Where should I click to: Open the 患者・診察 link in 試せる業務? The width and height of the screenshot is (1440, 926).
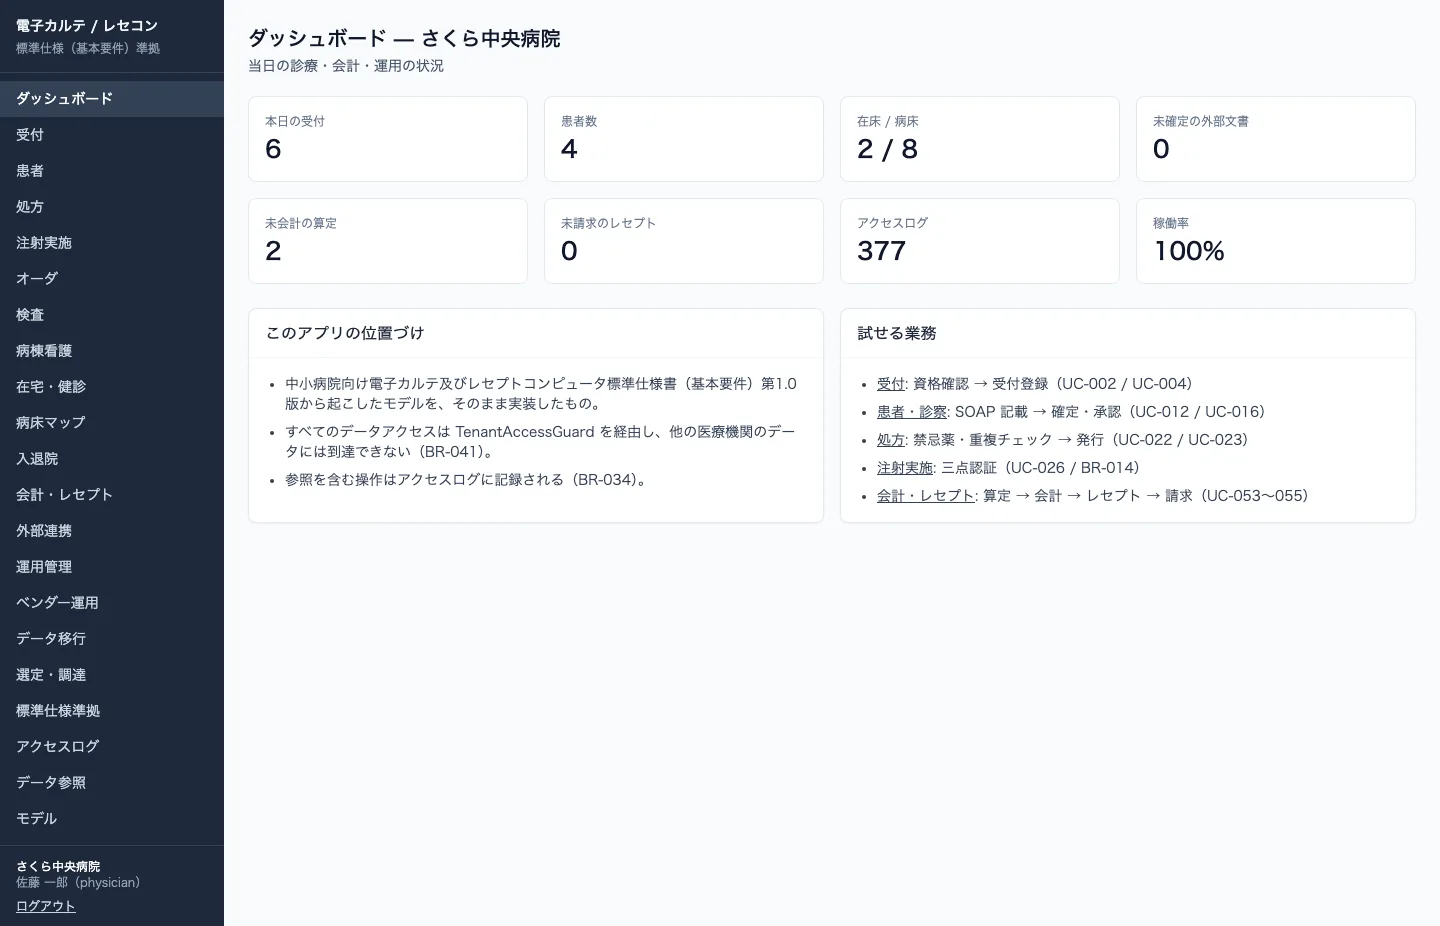[x=911, y=412]
